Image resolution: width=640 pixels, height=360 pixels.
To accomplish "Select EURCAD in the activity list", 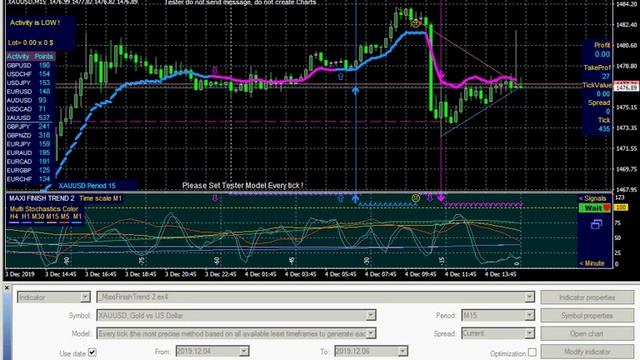I will (x=19, y=162).
